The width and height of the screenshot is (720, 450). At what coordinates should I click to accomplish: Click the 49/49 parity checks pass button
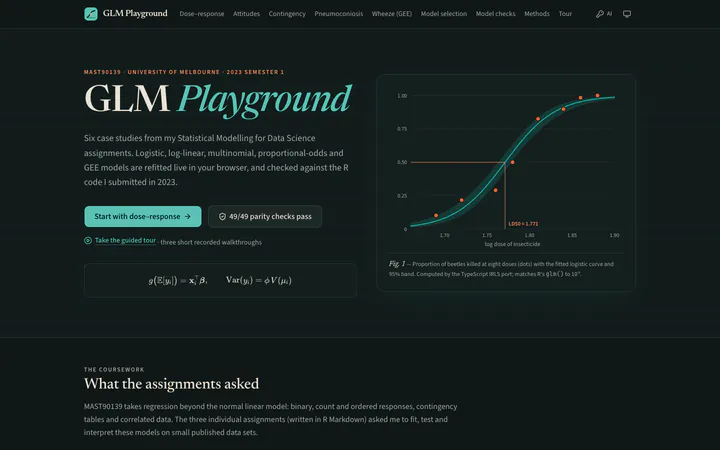tap(265, 216)
